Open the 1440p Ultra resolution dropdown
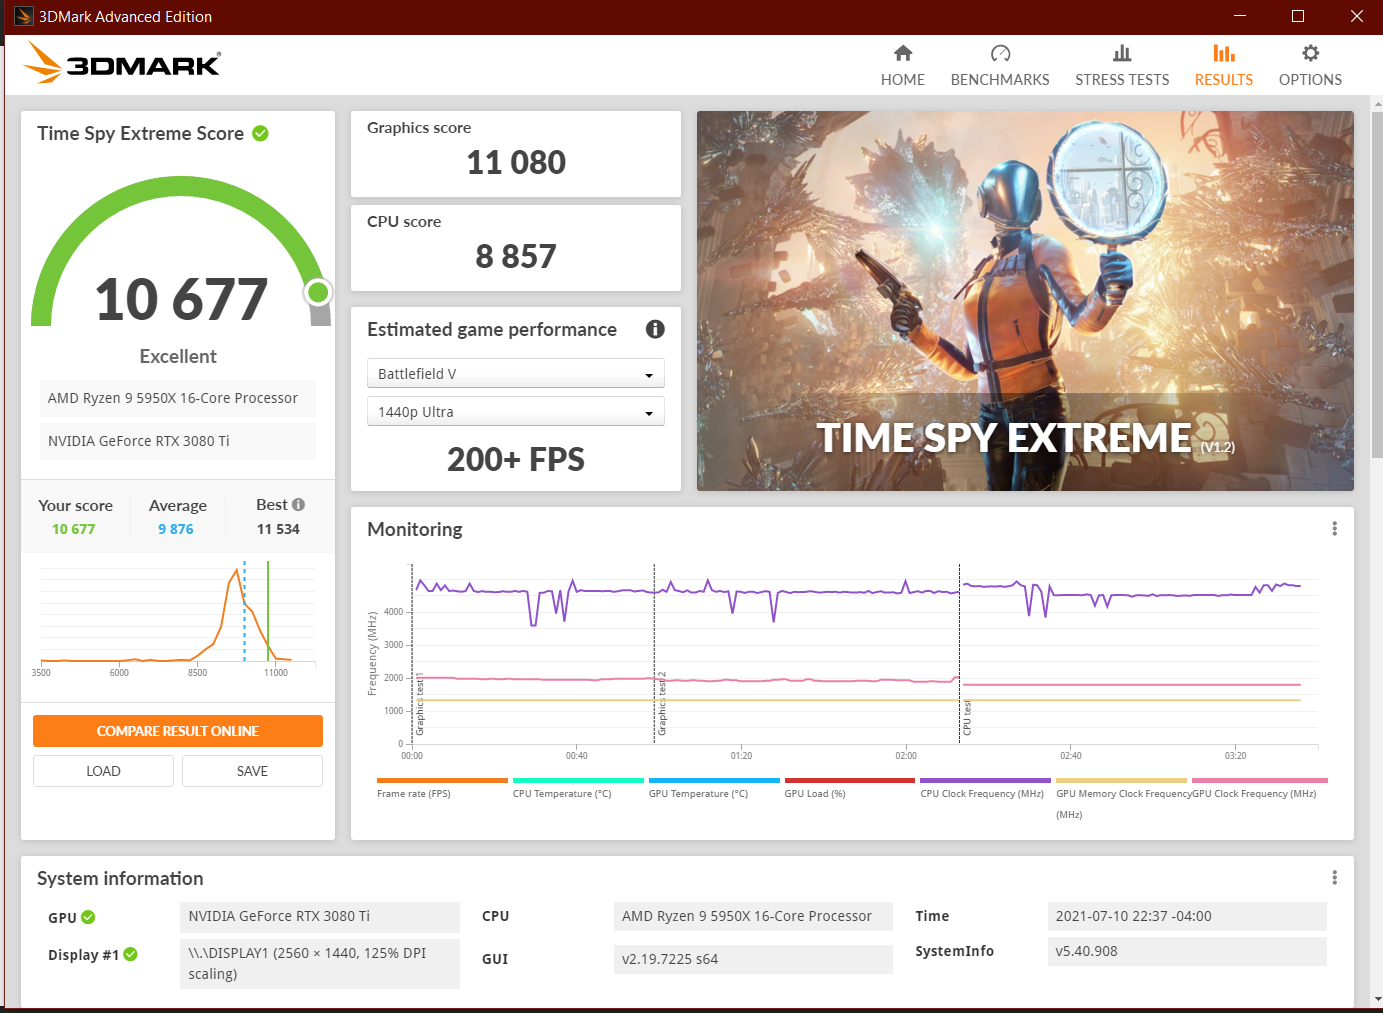 [516, 411]
